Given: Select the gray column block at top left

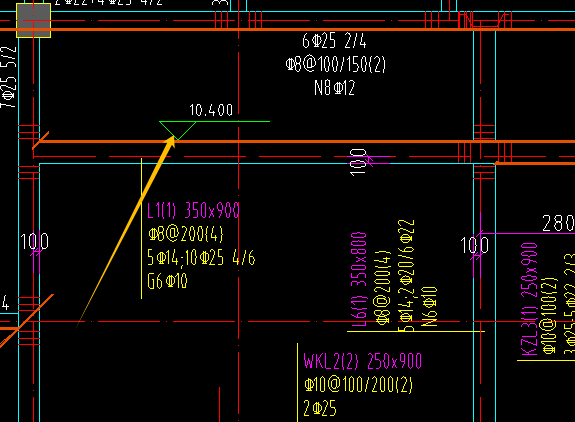Looking at the screenshot, I should click(33, 21).
